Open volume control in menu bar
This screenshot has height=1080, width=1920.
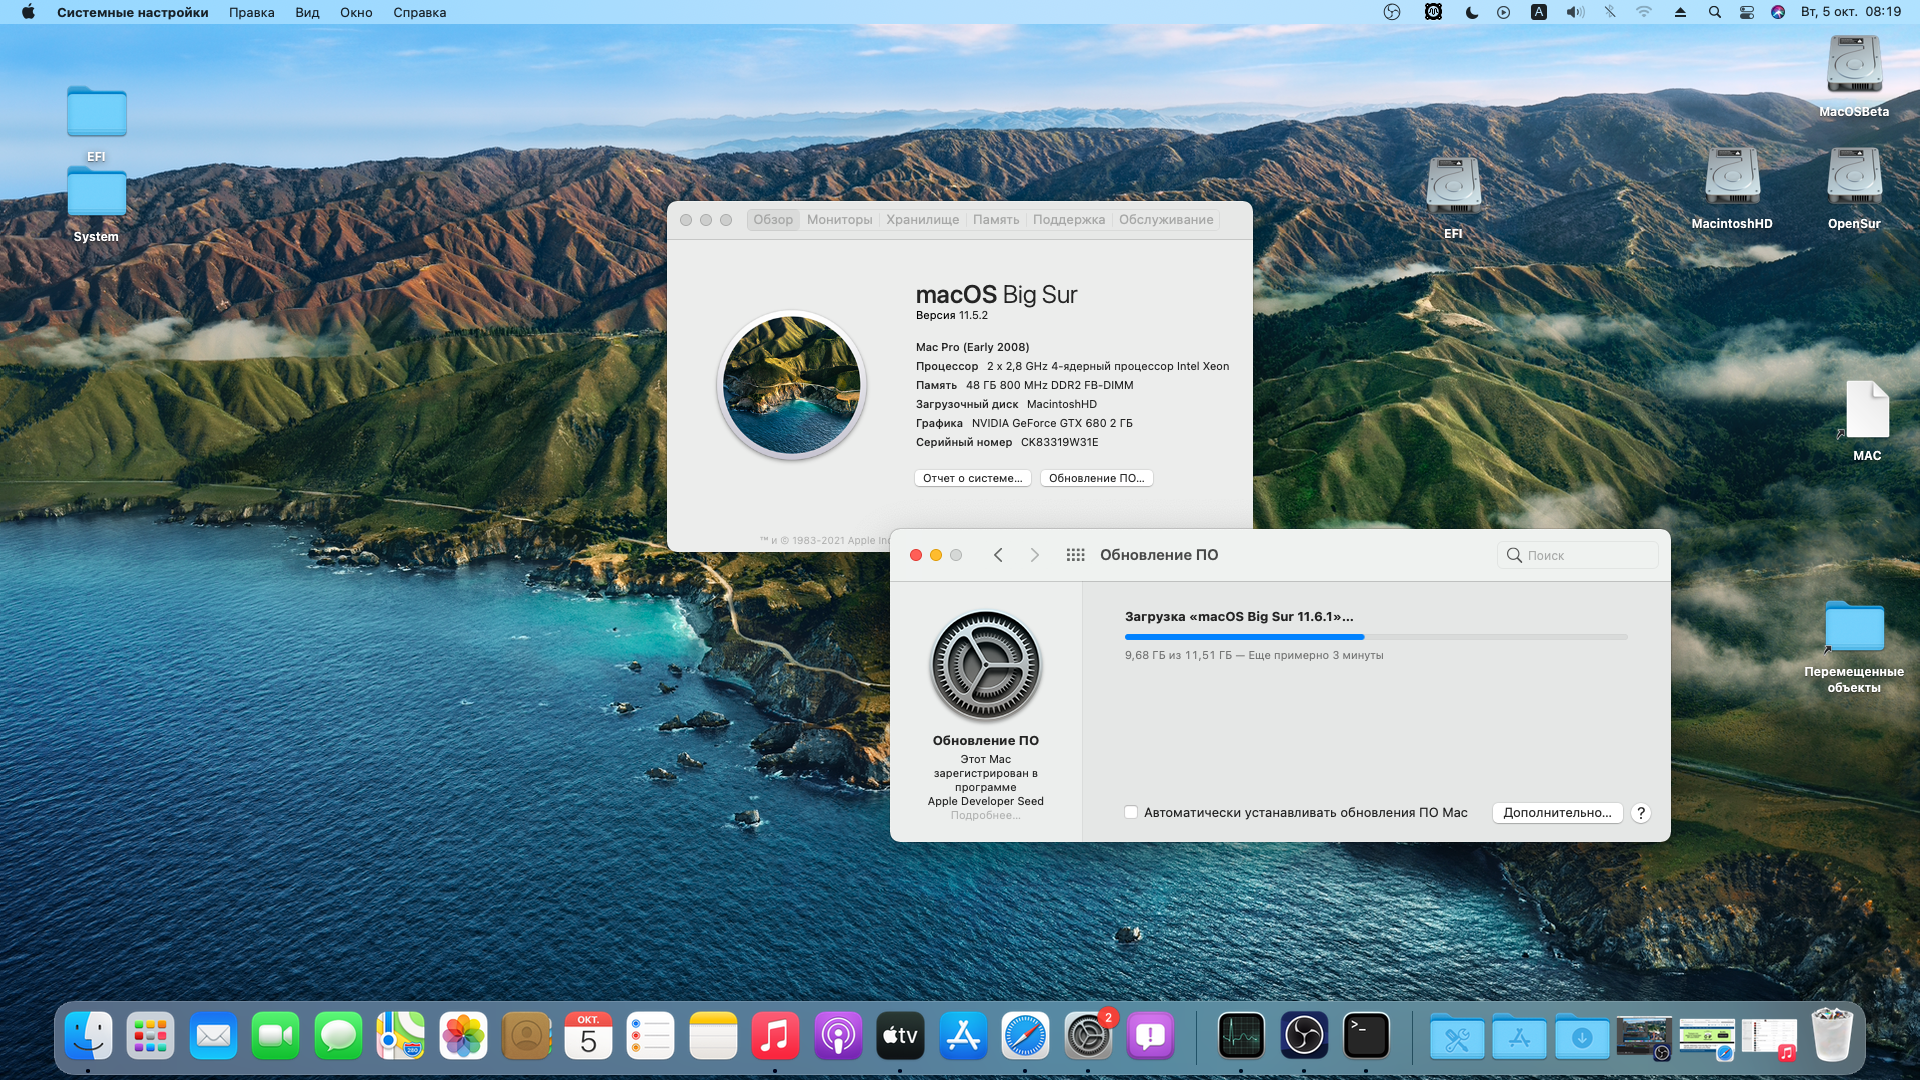(1575, 12)
